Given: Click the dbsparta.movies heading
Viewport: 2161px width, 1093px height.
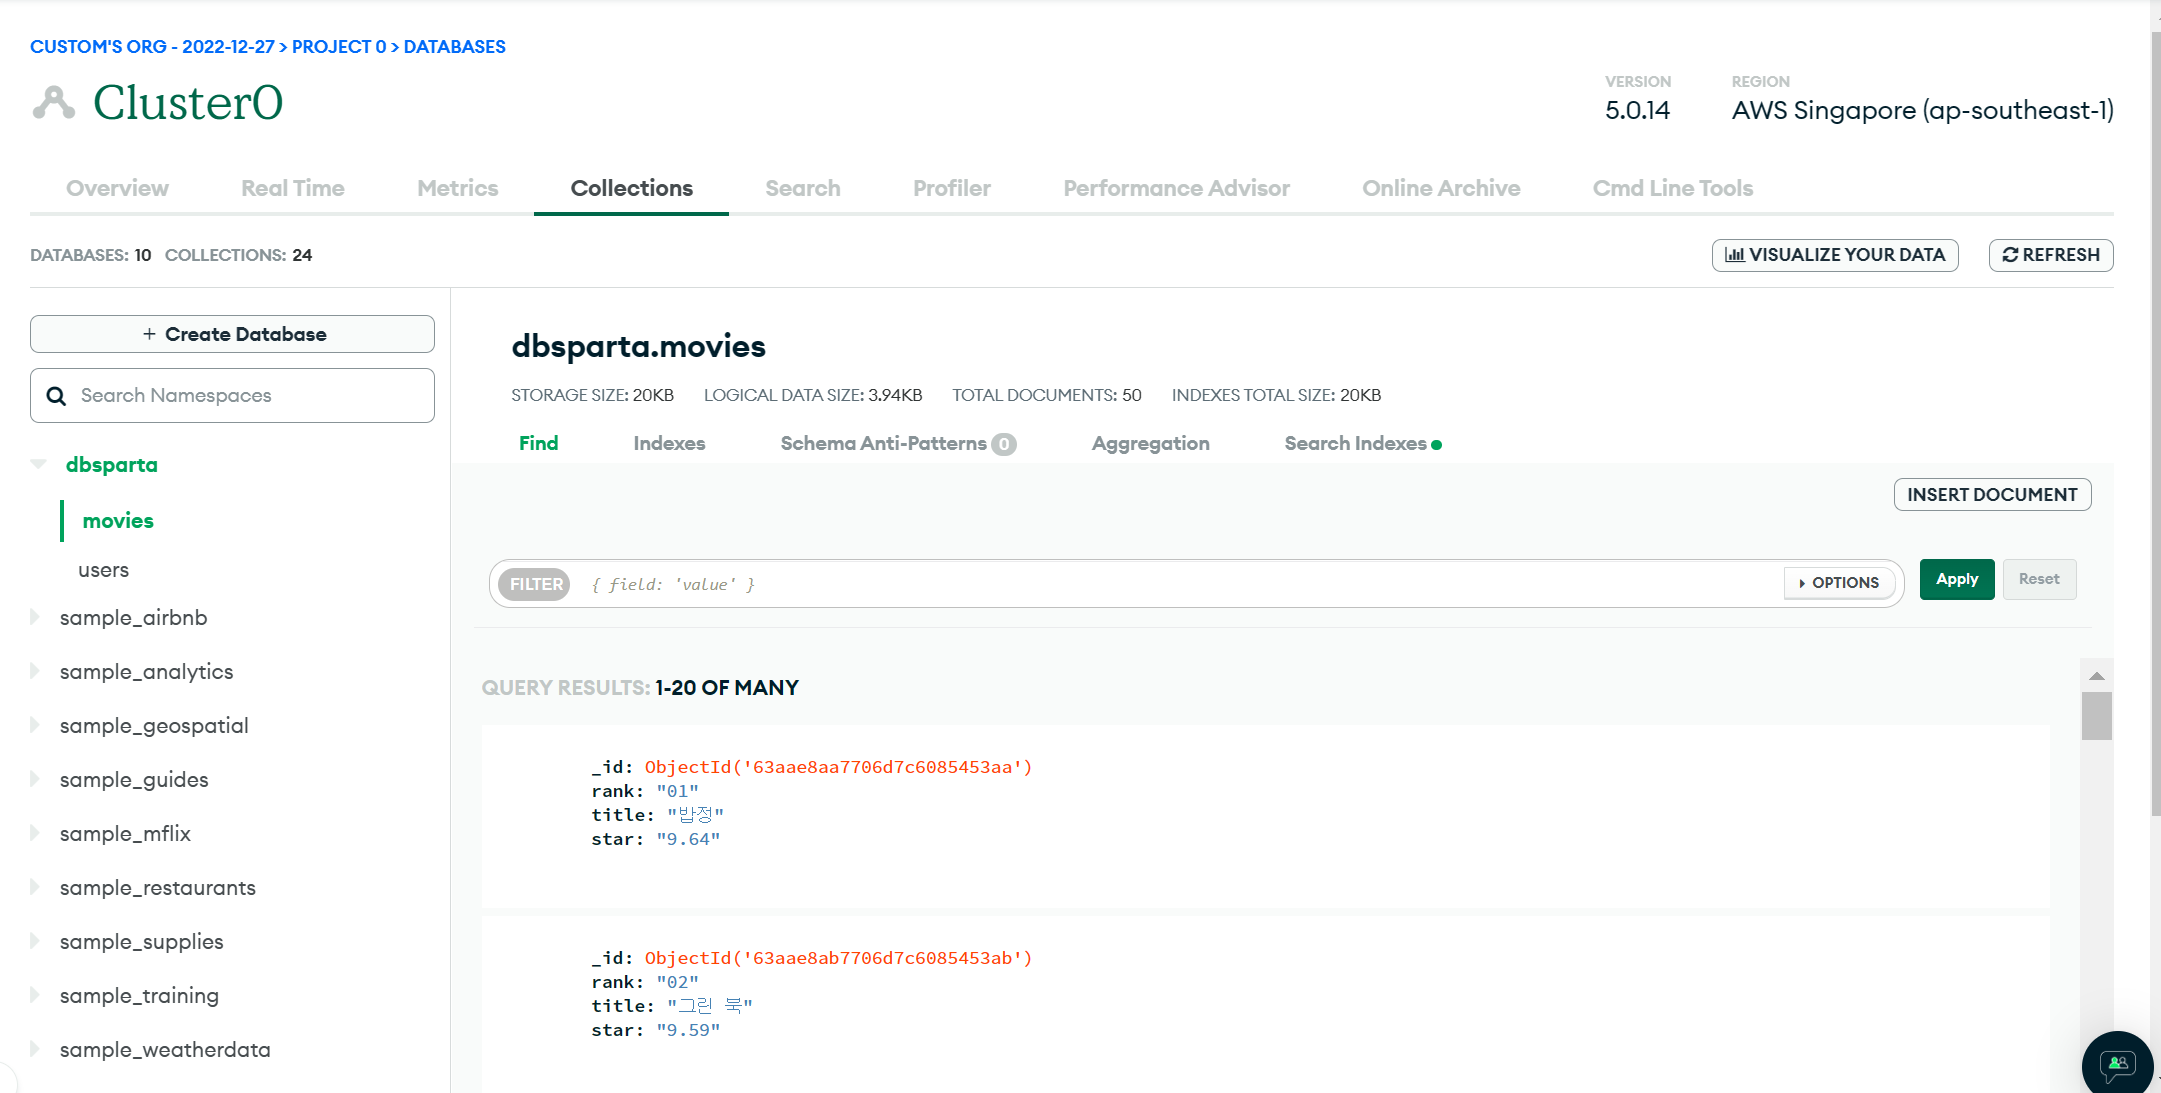Looking at the screenshot, I should (638, 346).
